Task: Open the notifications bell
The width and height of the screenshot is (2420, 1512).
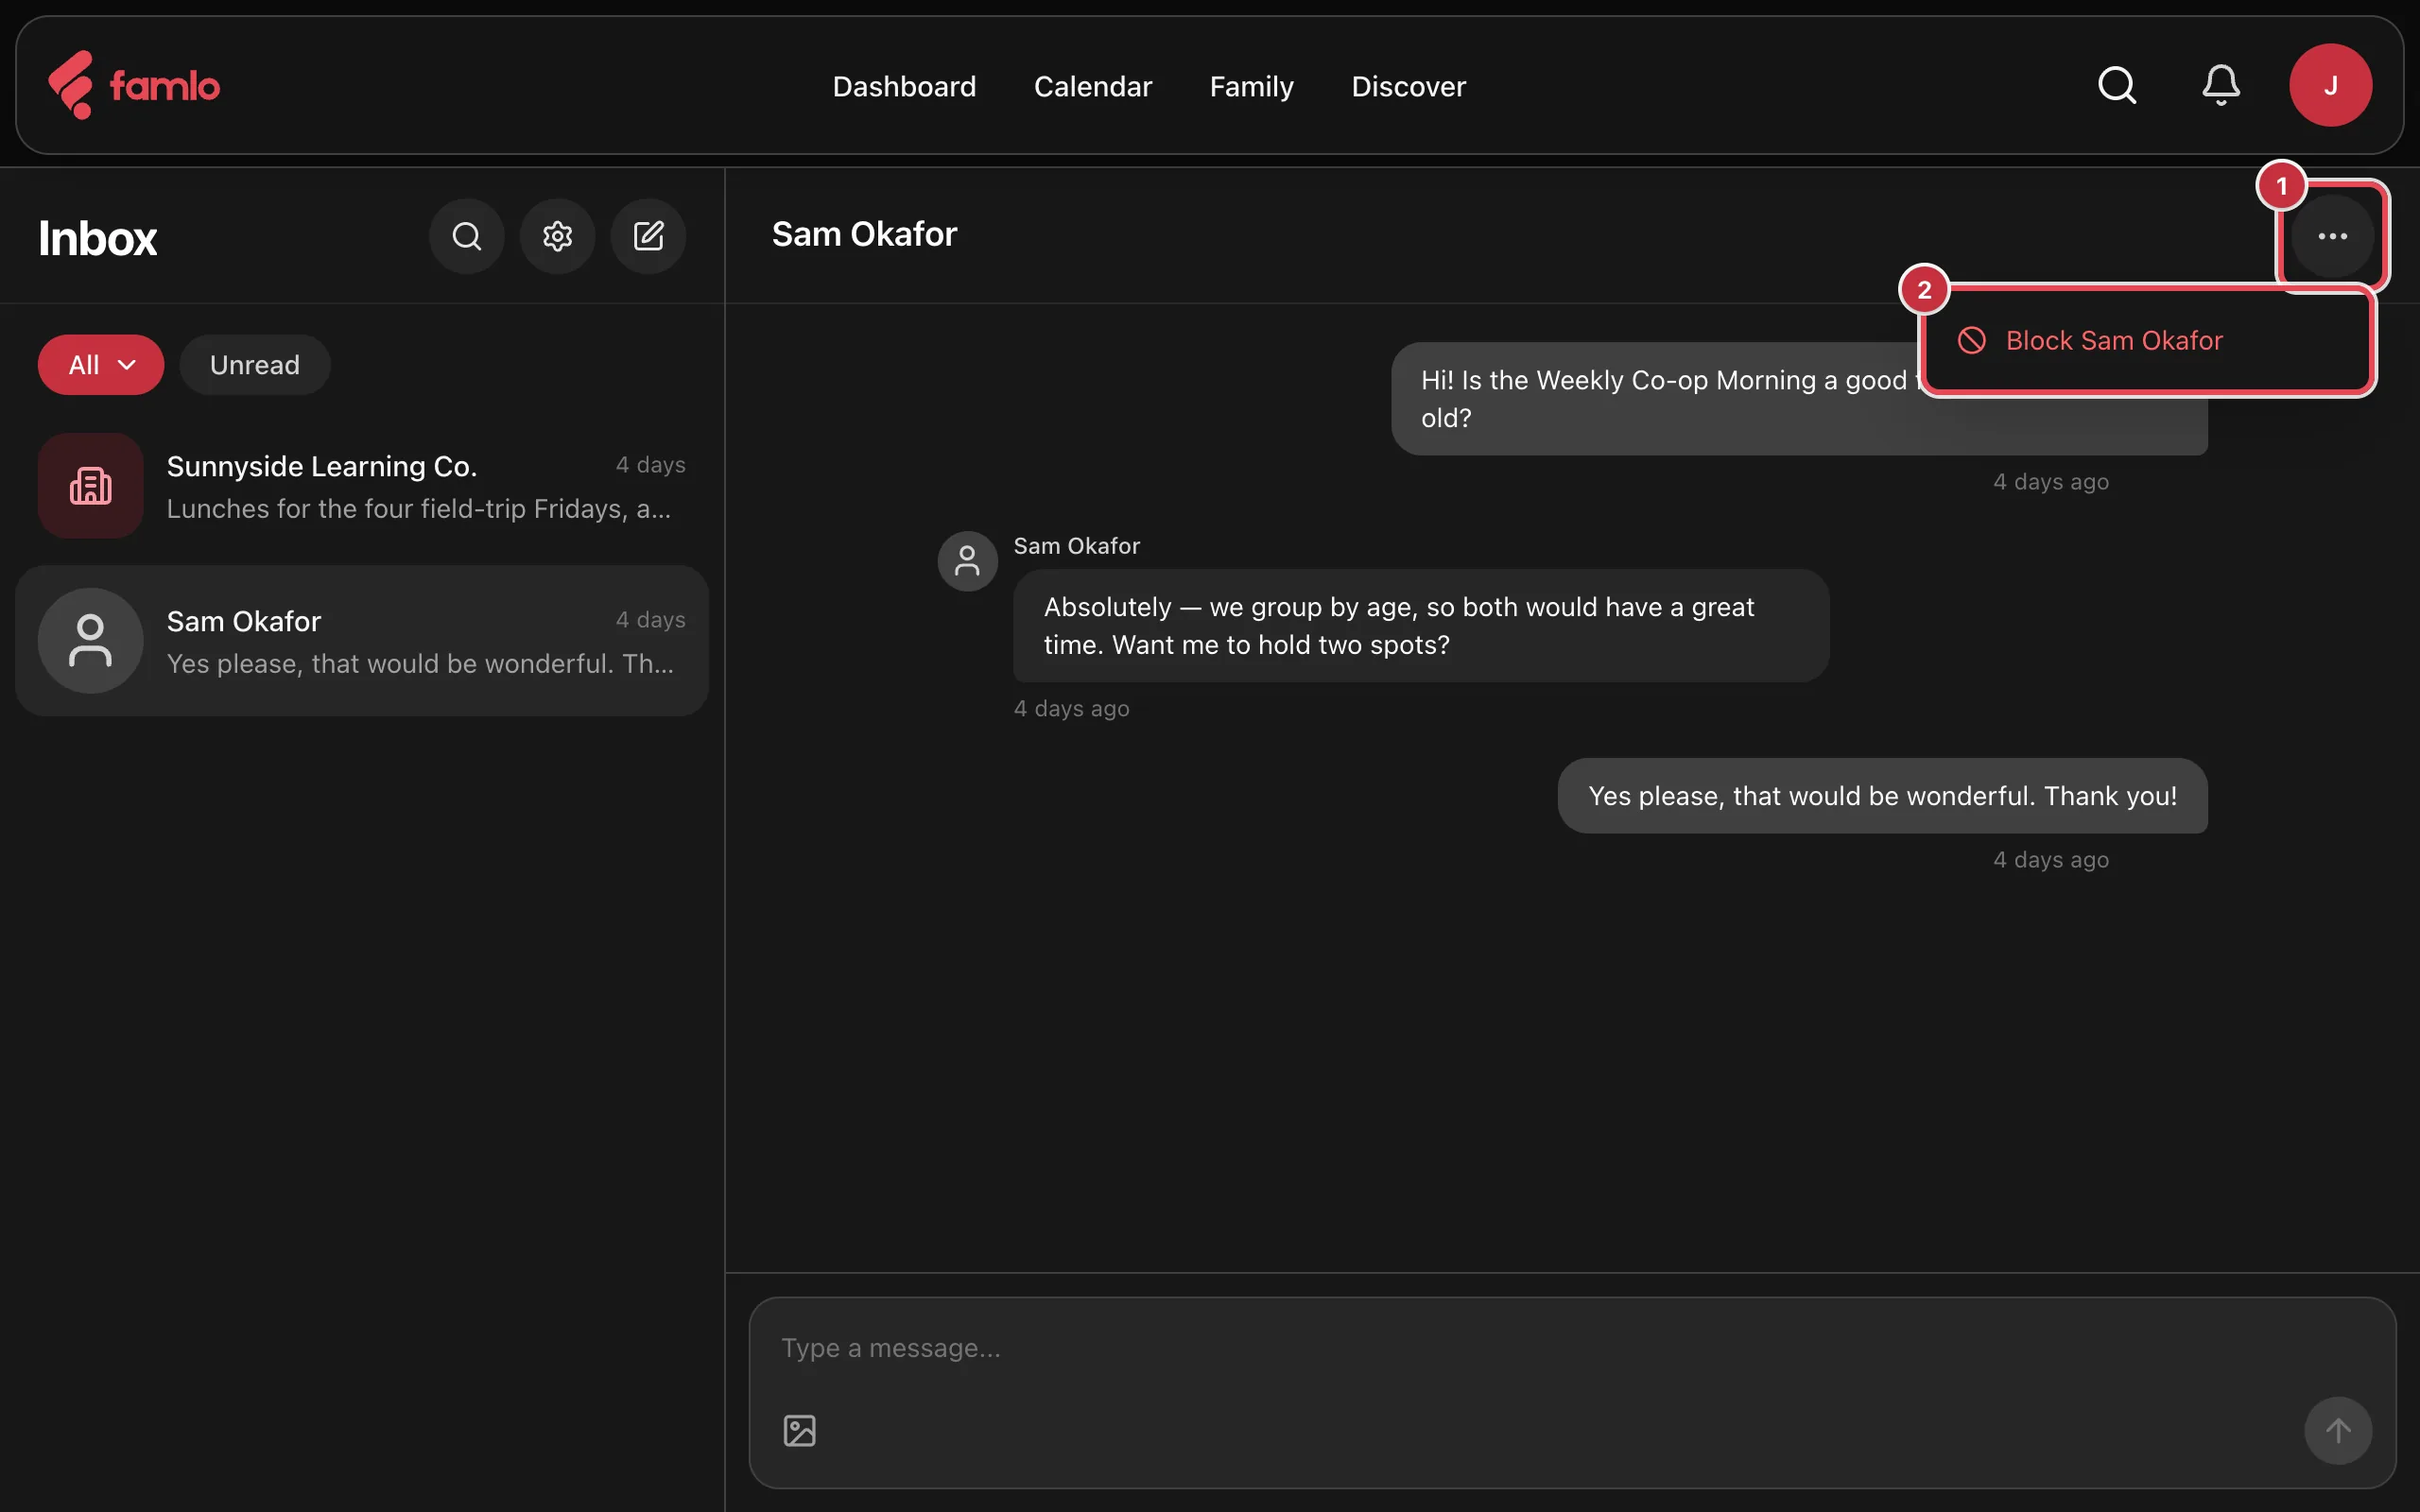Action: 2221,85
